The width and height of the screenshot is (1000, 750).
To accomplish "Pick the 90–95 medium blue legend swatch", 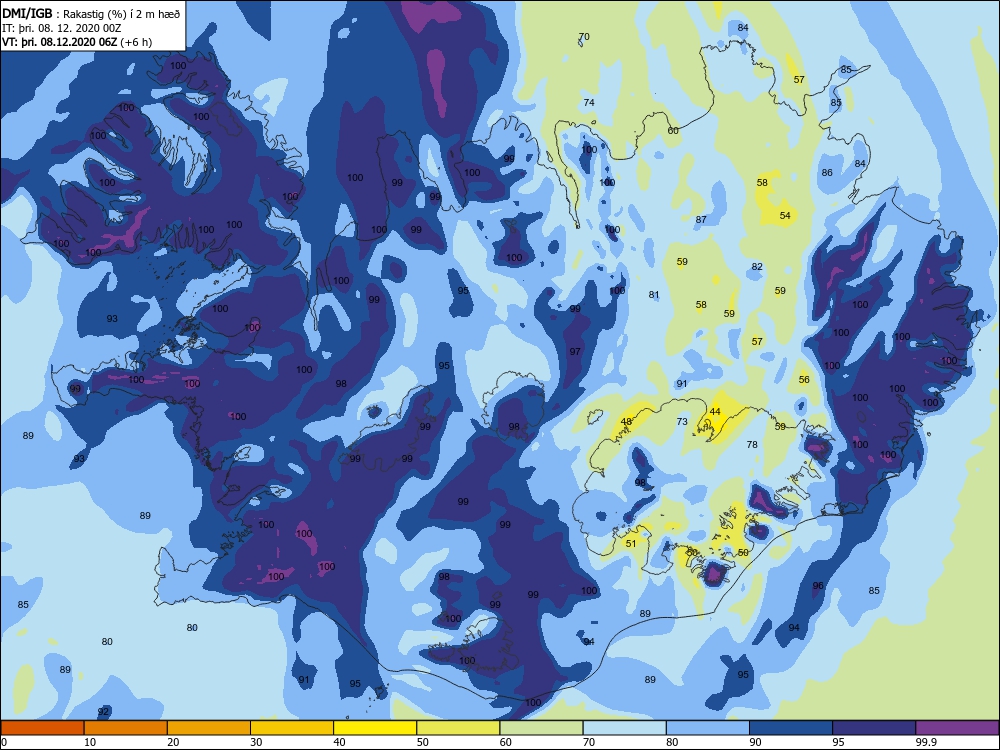I will pyautogui.click(x=791, y=728).
